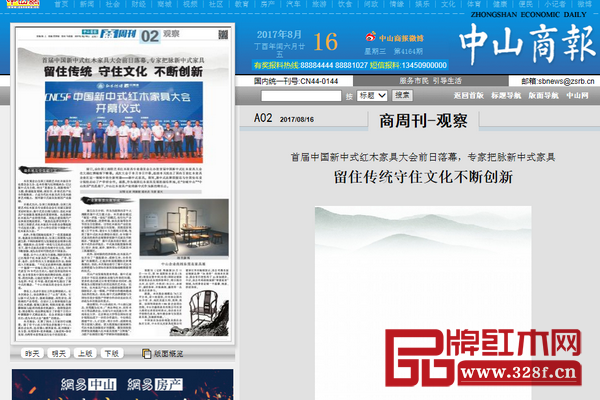Click the 搜索 search button
Image resolution: width=600 pixels, height=400 pixels.
[402, 95]
